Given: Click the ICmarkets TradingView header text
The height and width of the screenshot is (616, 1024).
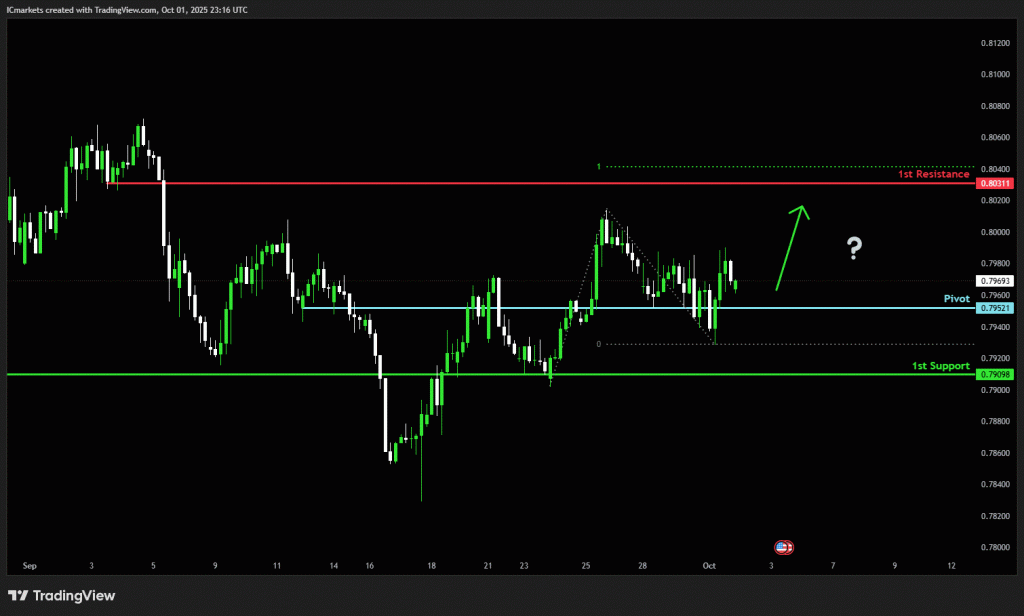Looking at the screenshot, I should (x=127, y=9).
